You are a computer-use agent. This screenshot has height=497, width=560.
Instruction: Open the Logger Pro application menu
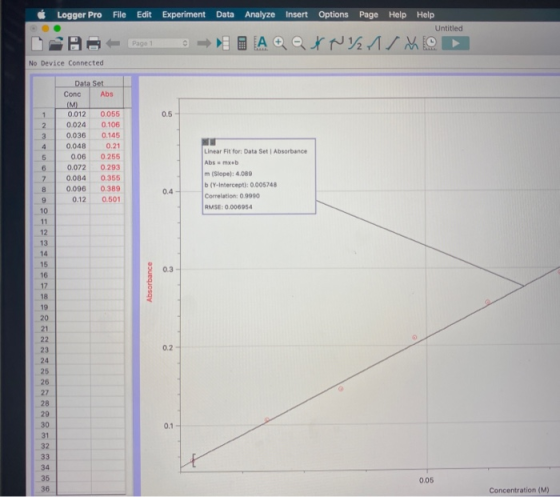[79, 15]
